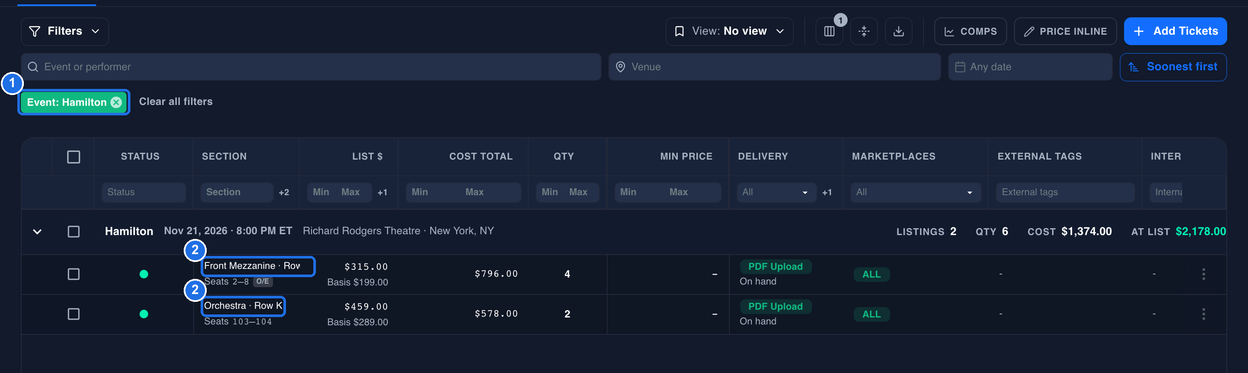Click the $796.00 cost total
This screenshot has height=373, width=1248.
(496, 274)
